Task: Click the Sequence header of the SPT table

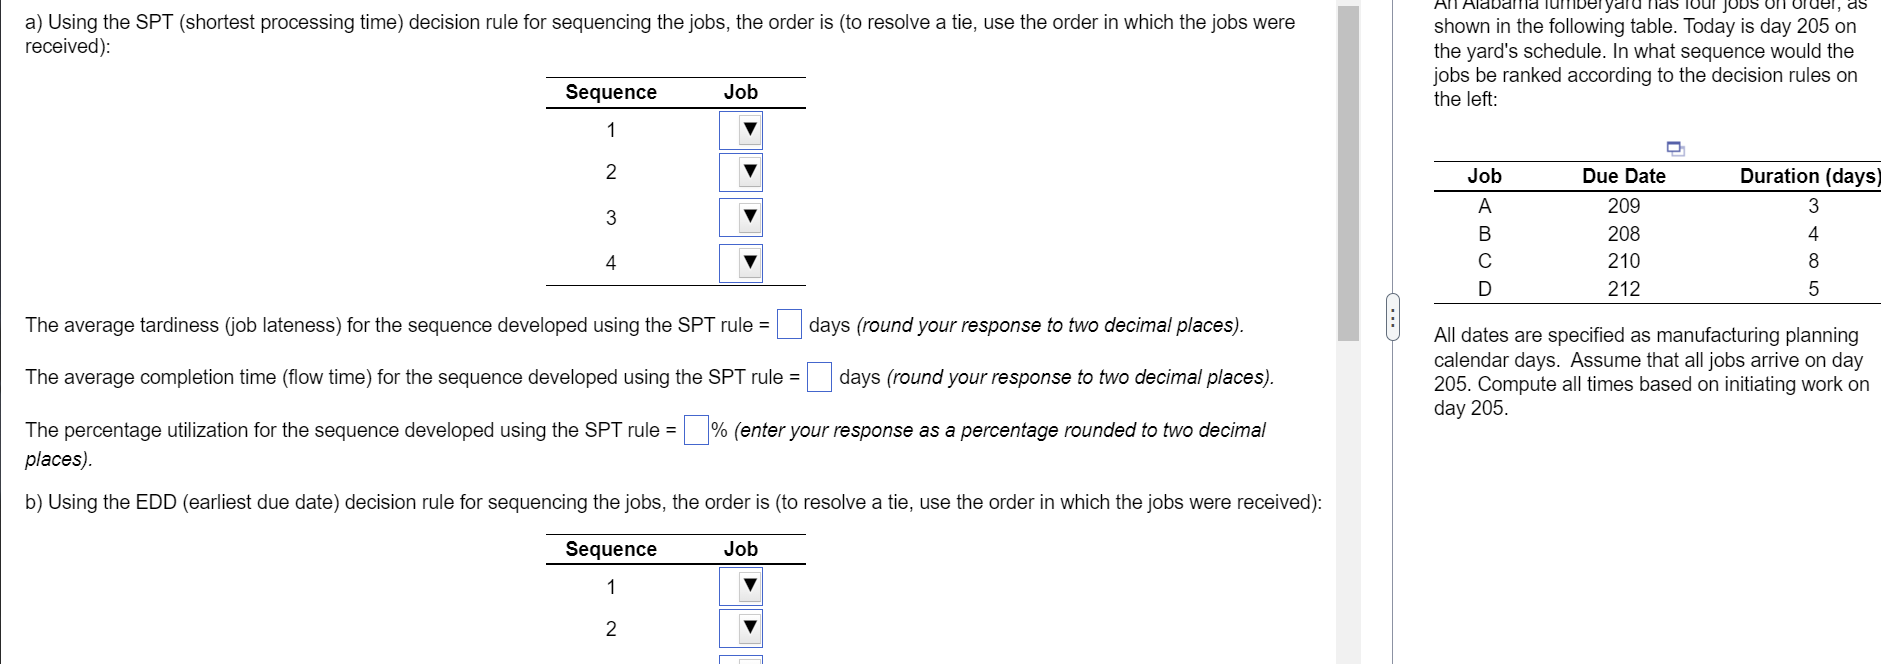Action: (611, 92)
